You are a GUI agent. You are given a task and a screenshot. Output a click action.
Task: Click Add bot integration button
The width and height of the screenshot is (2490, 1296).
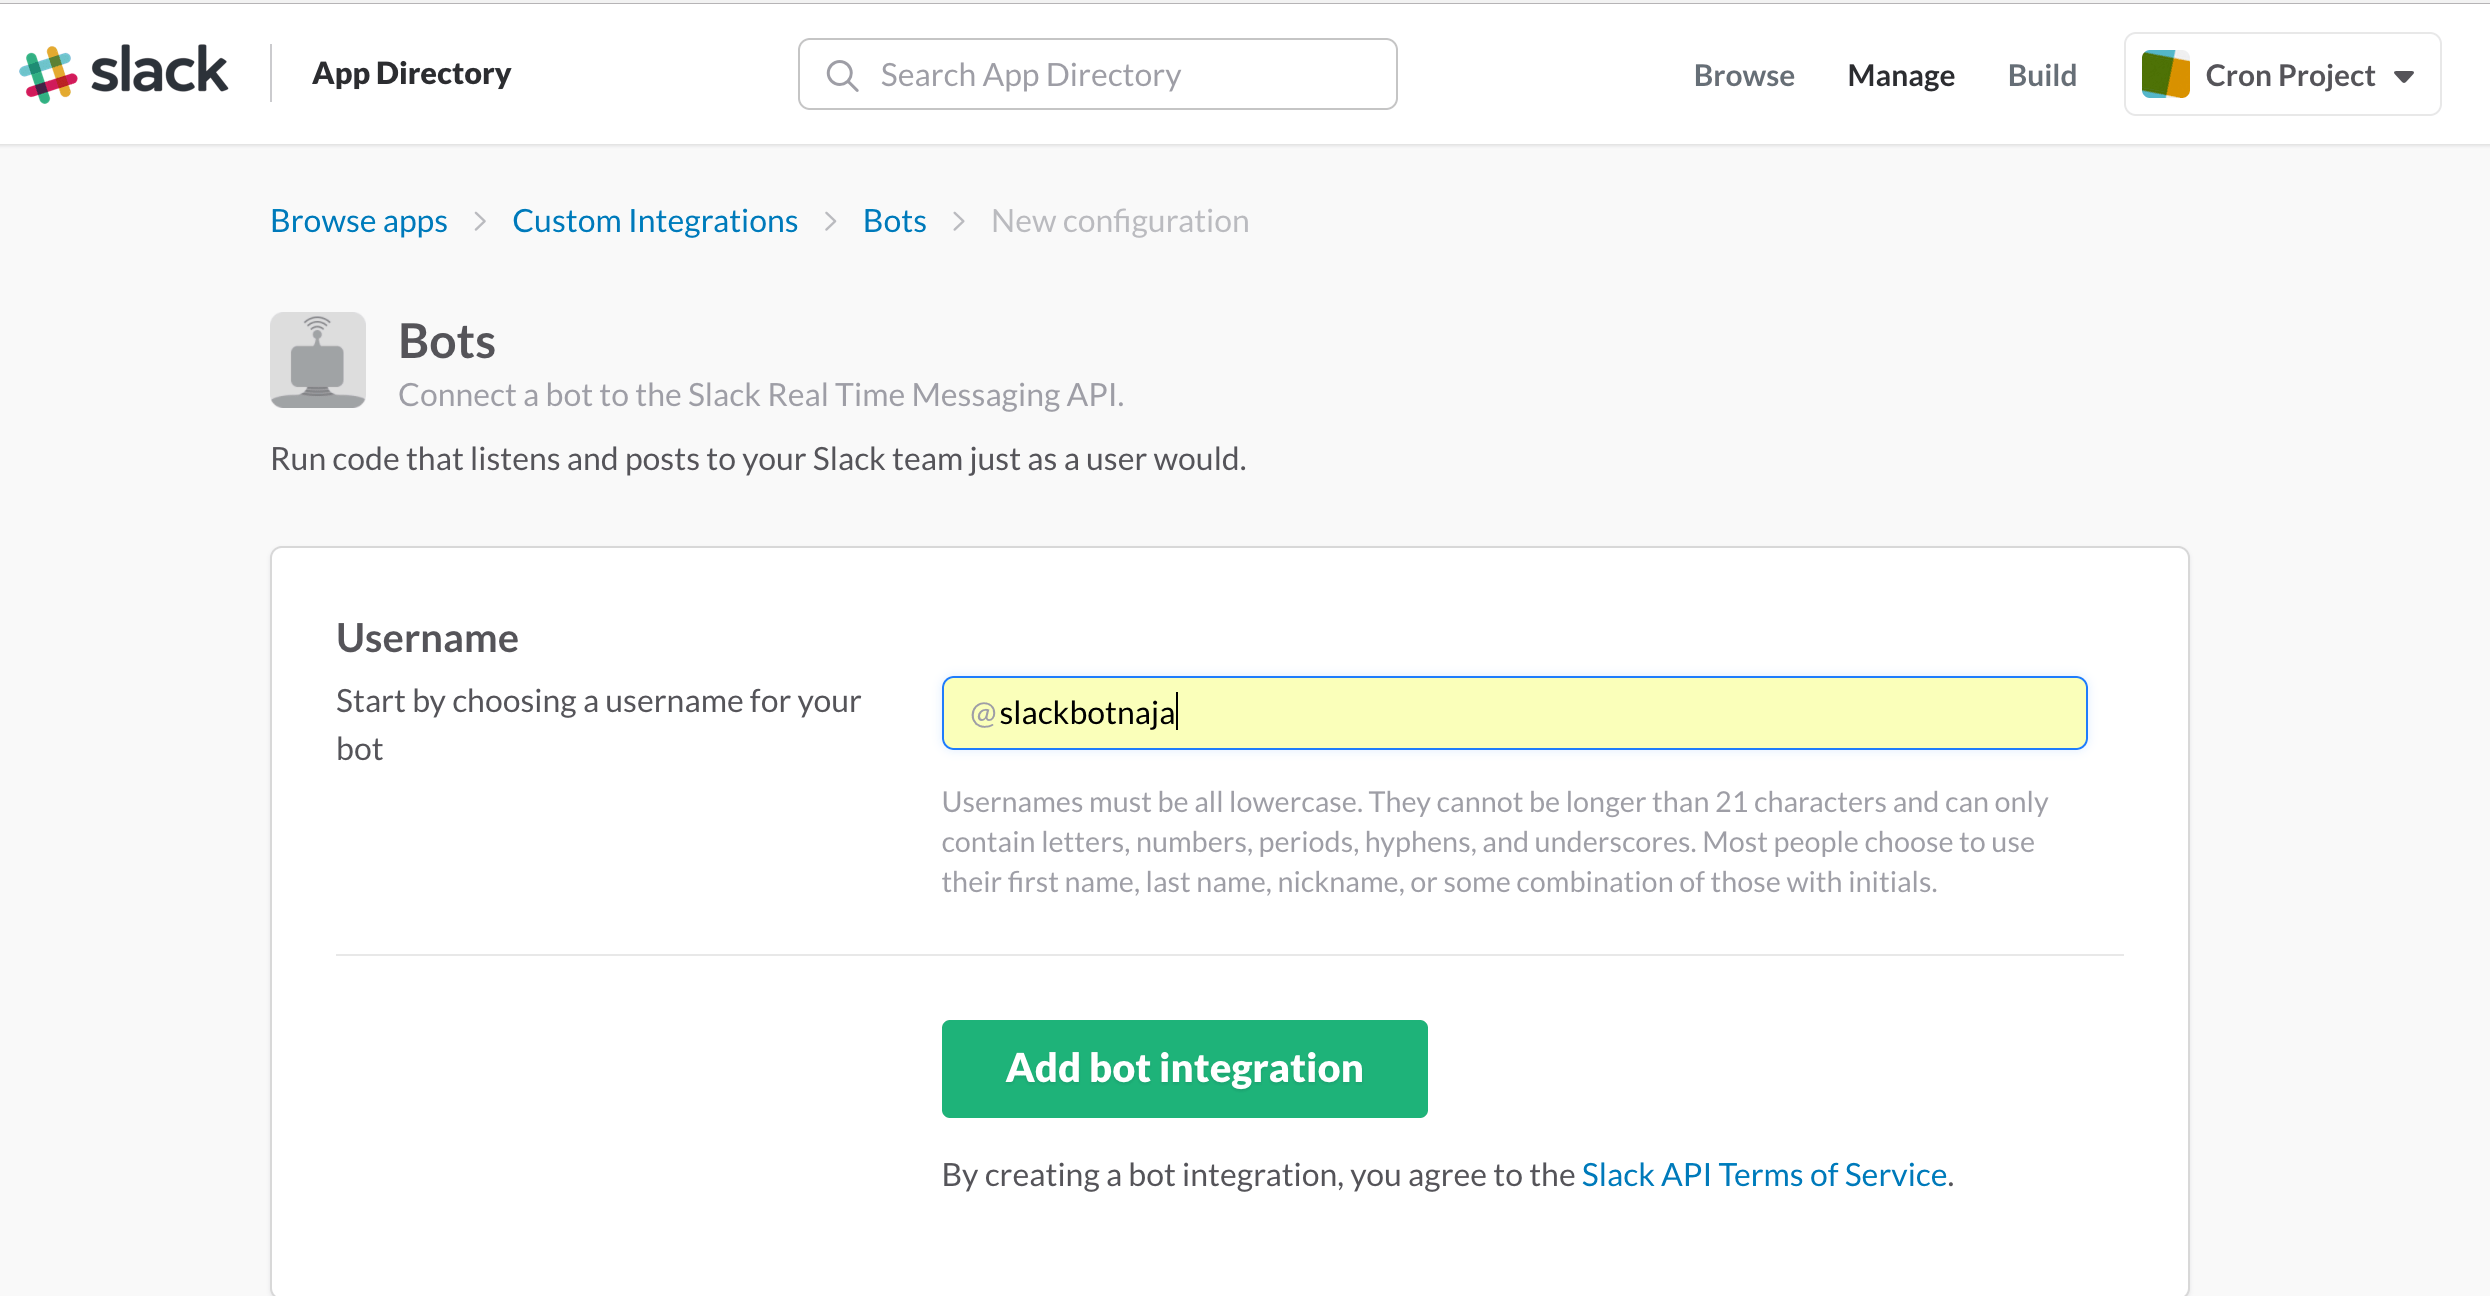(1184, 1068)
